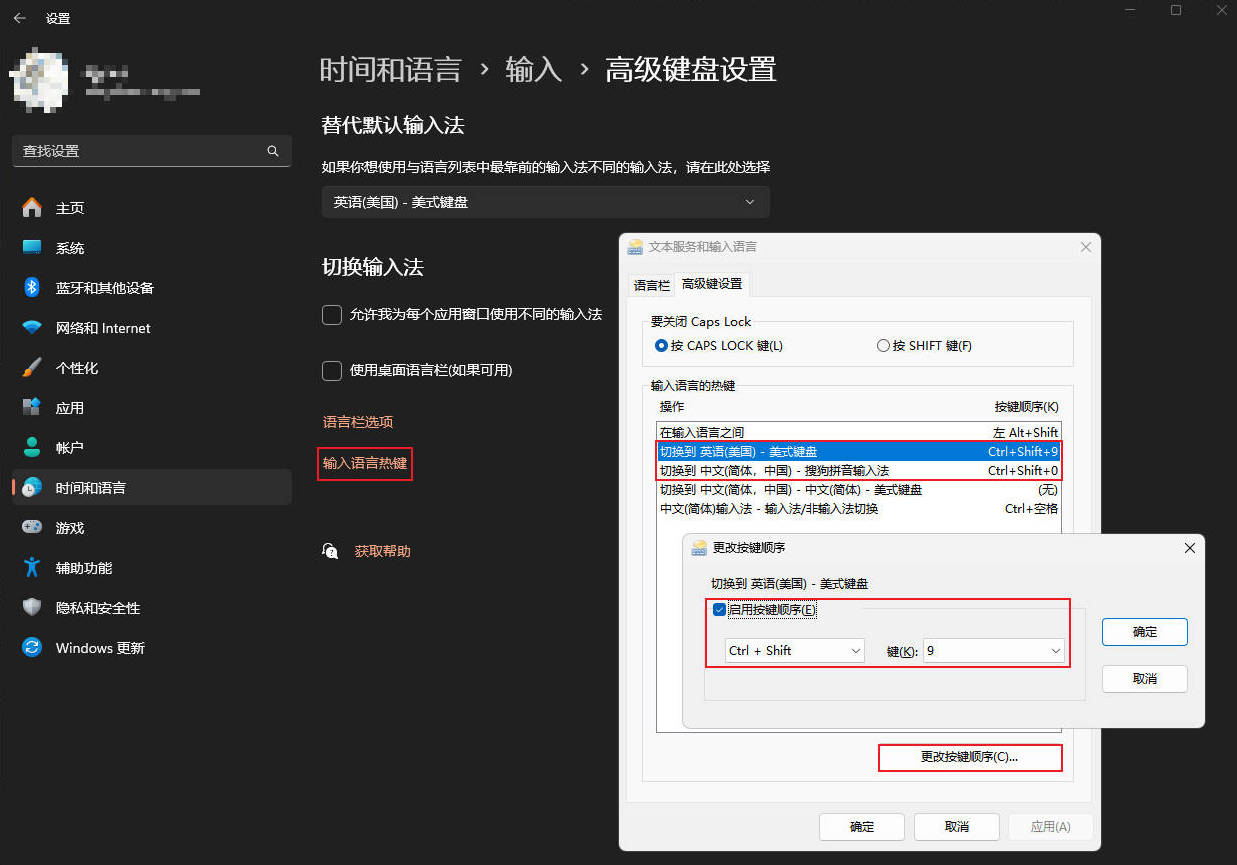Select the 隐私和安全性 shield icon

tap(32, 608)
